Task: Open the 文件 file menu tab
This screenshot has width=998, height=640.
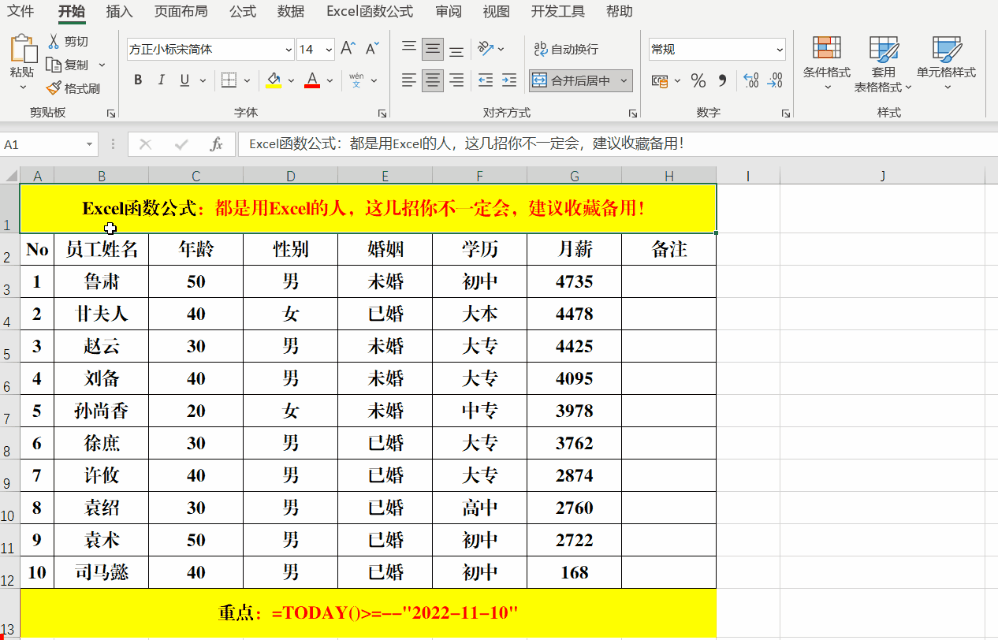Action: coord(20,11)
